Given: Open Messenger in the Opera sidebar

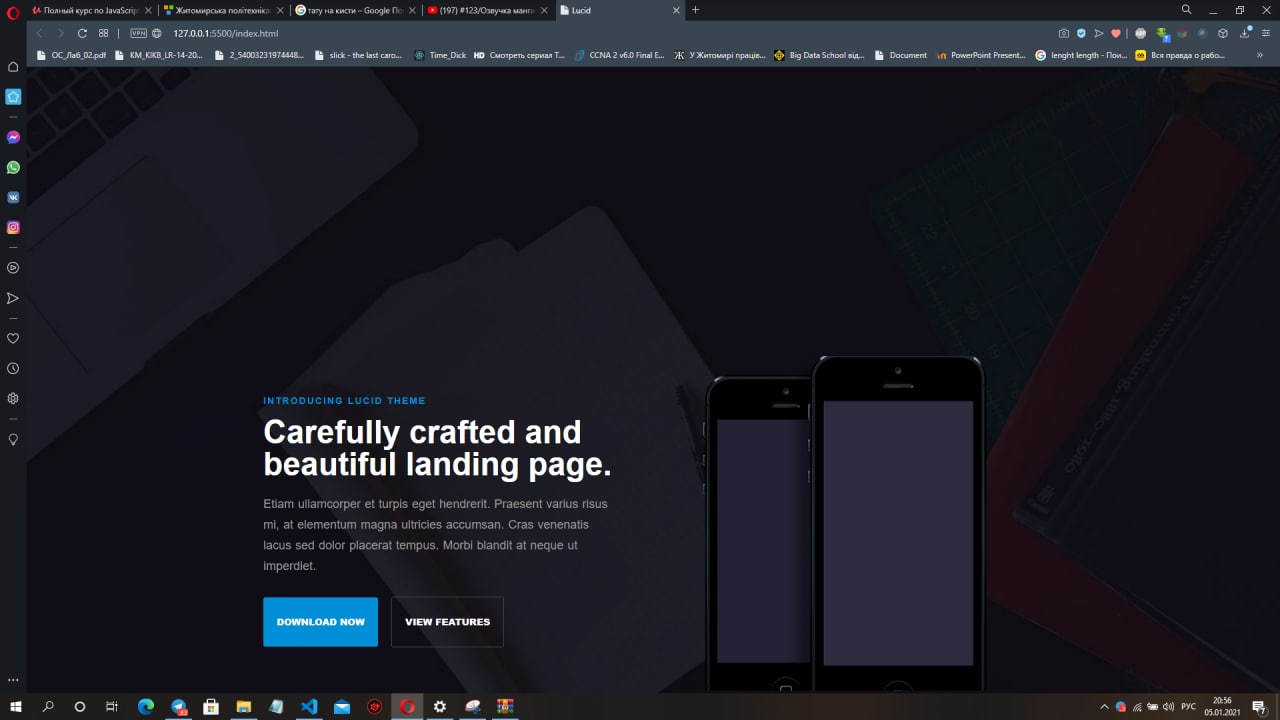Looking at the screenshot, I should tap(13, 137).
